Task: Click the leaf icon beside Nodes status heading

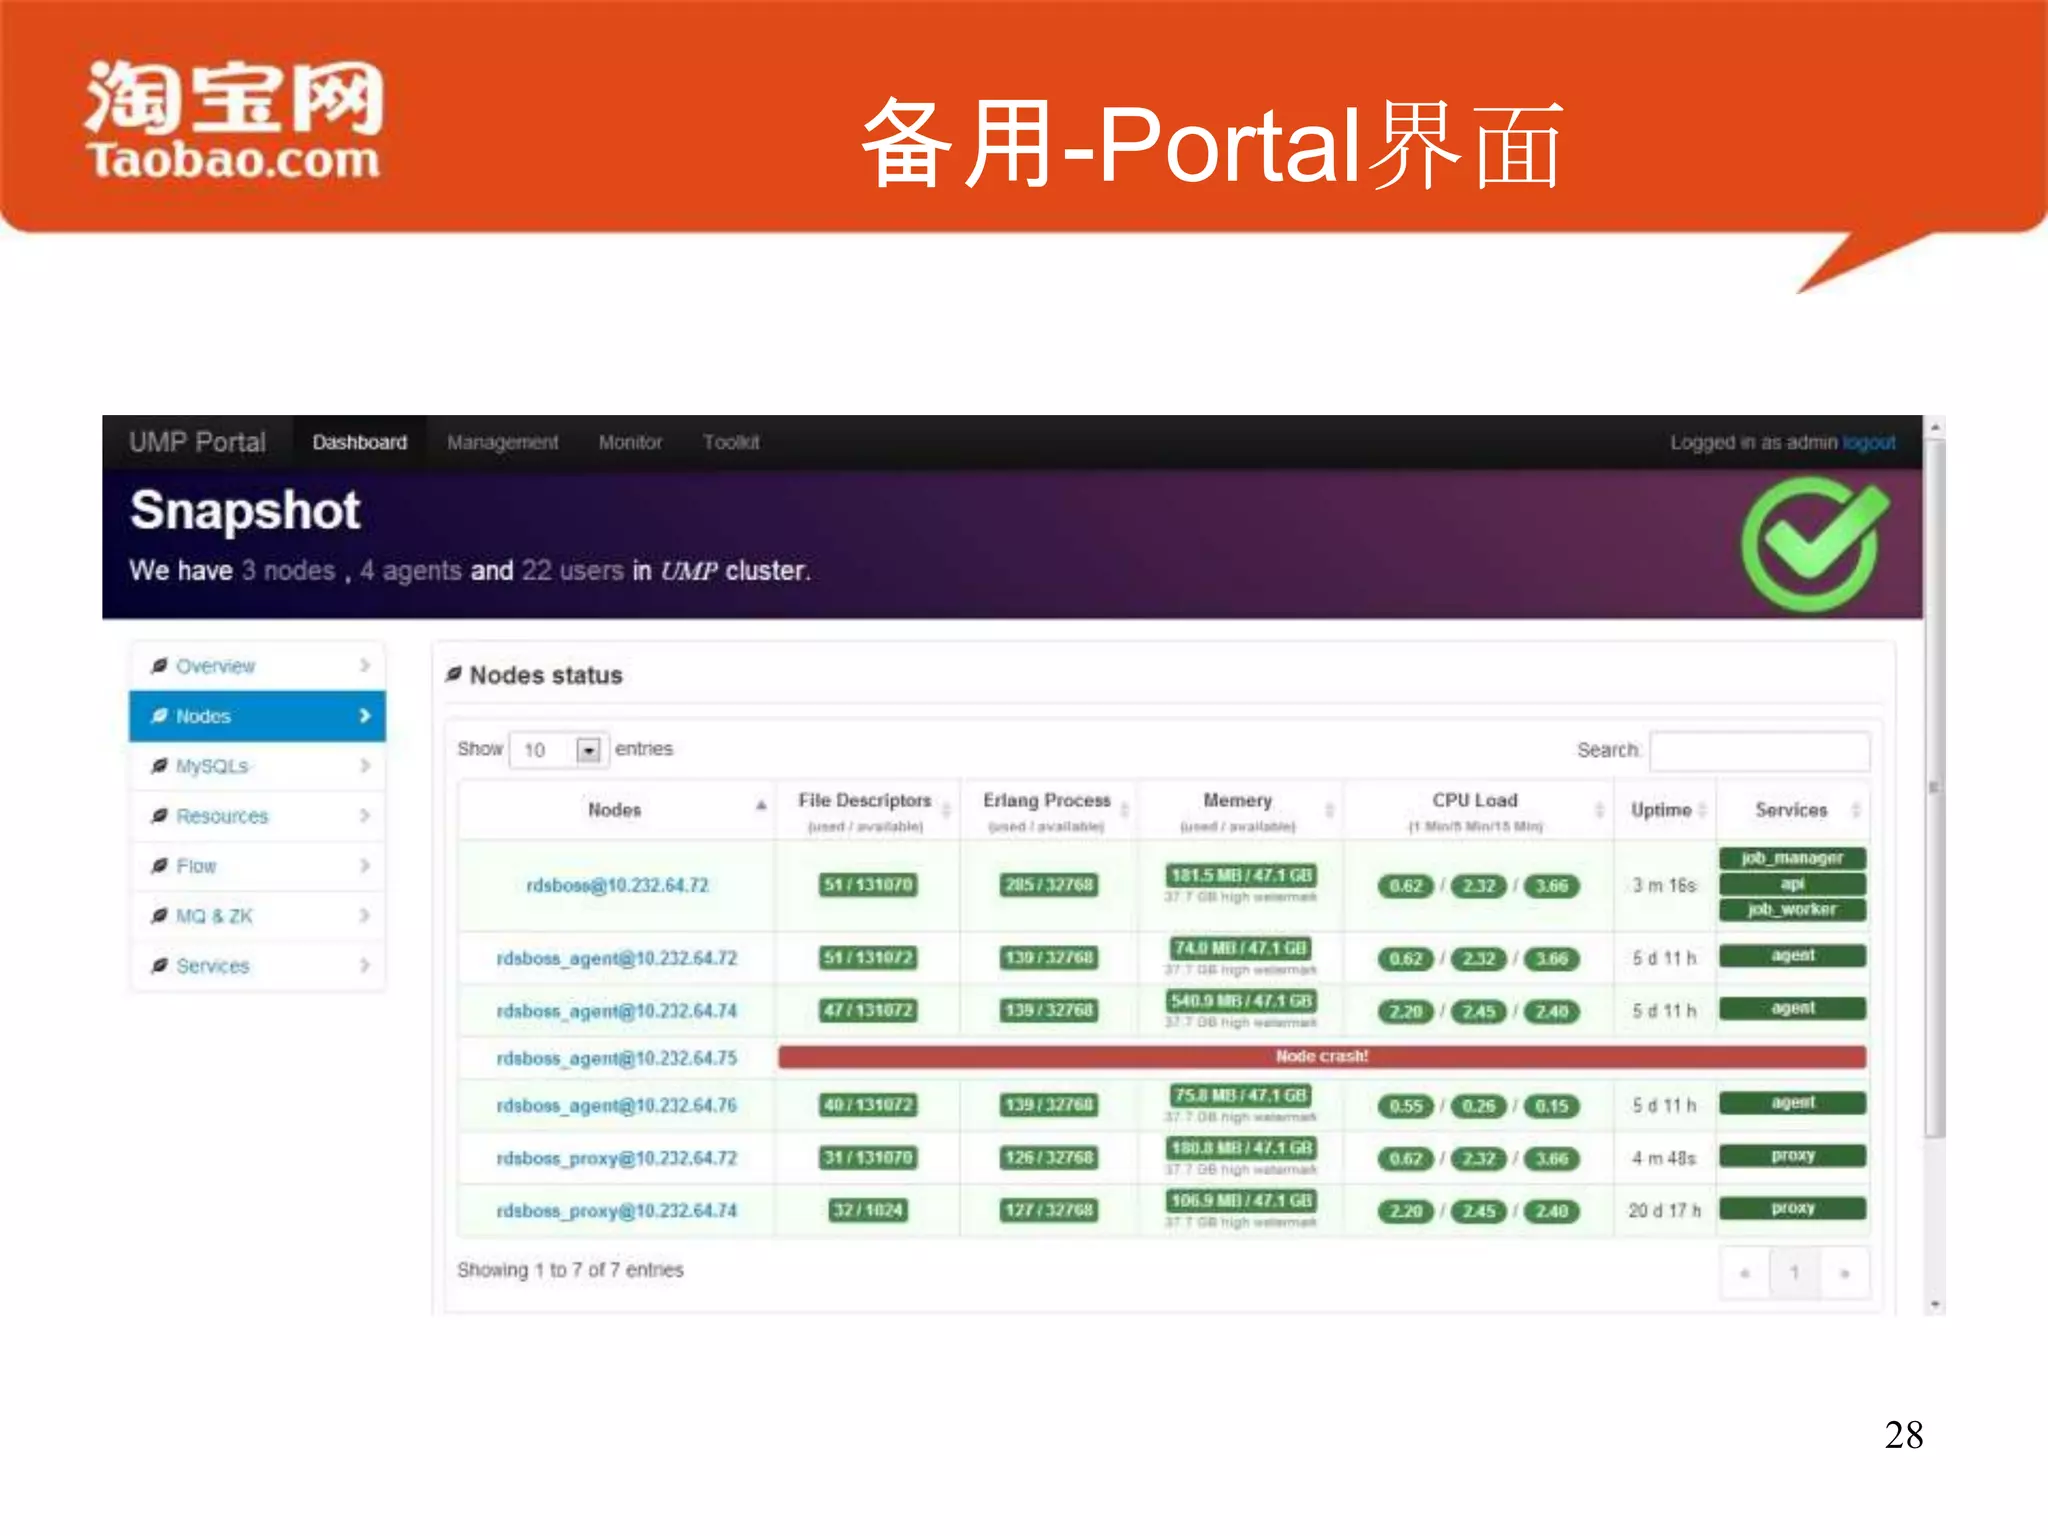Action: pos(453,675)
